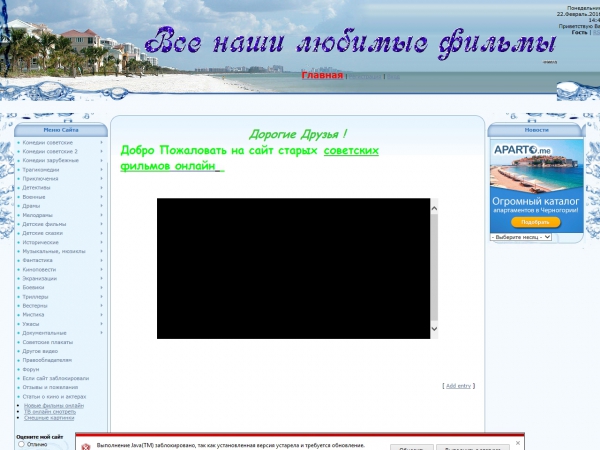This screenshot has width=600, height=450.
Task: Open the Вход login link
Action: tap(393, 77)
